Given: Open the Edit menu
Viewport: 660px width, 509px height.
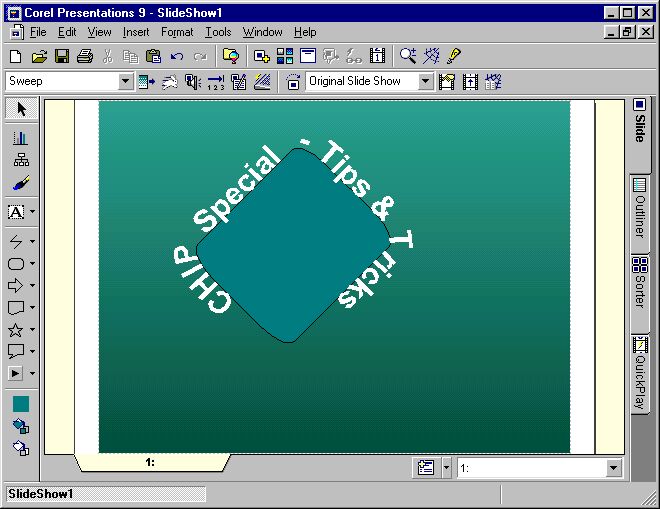Looking at the screenshot, I should coord(67,32).
